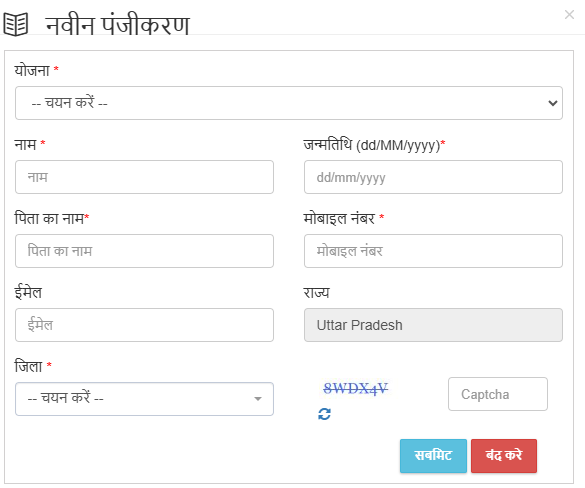Click the 8WDX4V captcha image

(x=355, y=388)
